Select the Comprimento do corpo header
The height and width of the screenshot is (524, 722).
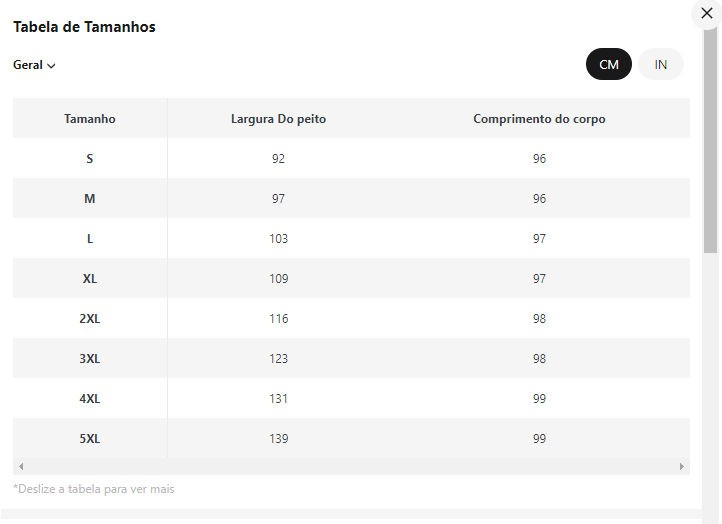tap(539, 119)
